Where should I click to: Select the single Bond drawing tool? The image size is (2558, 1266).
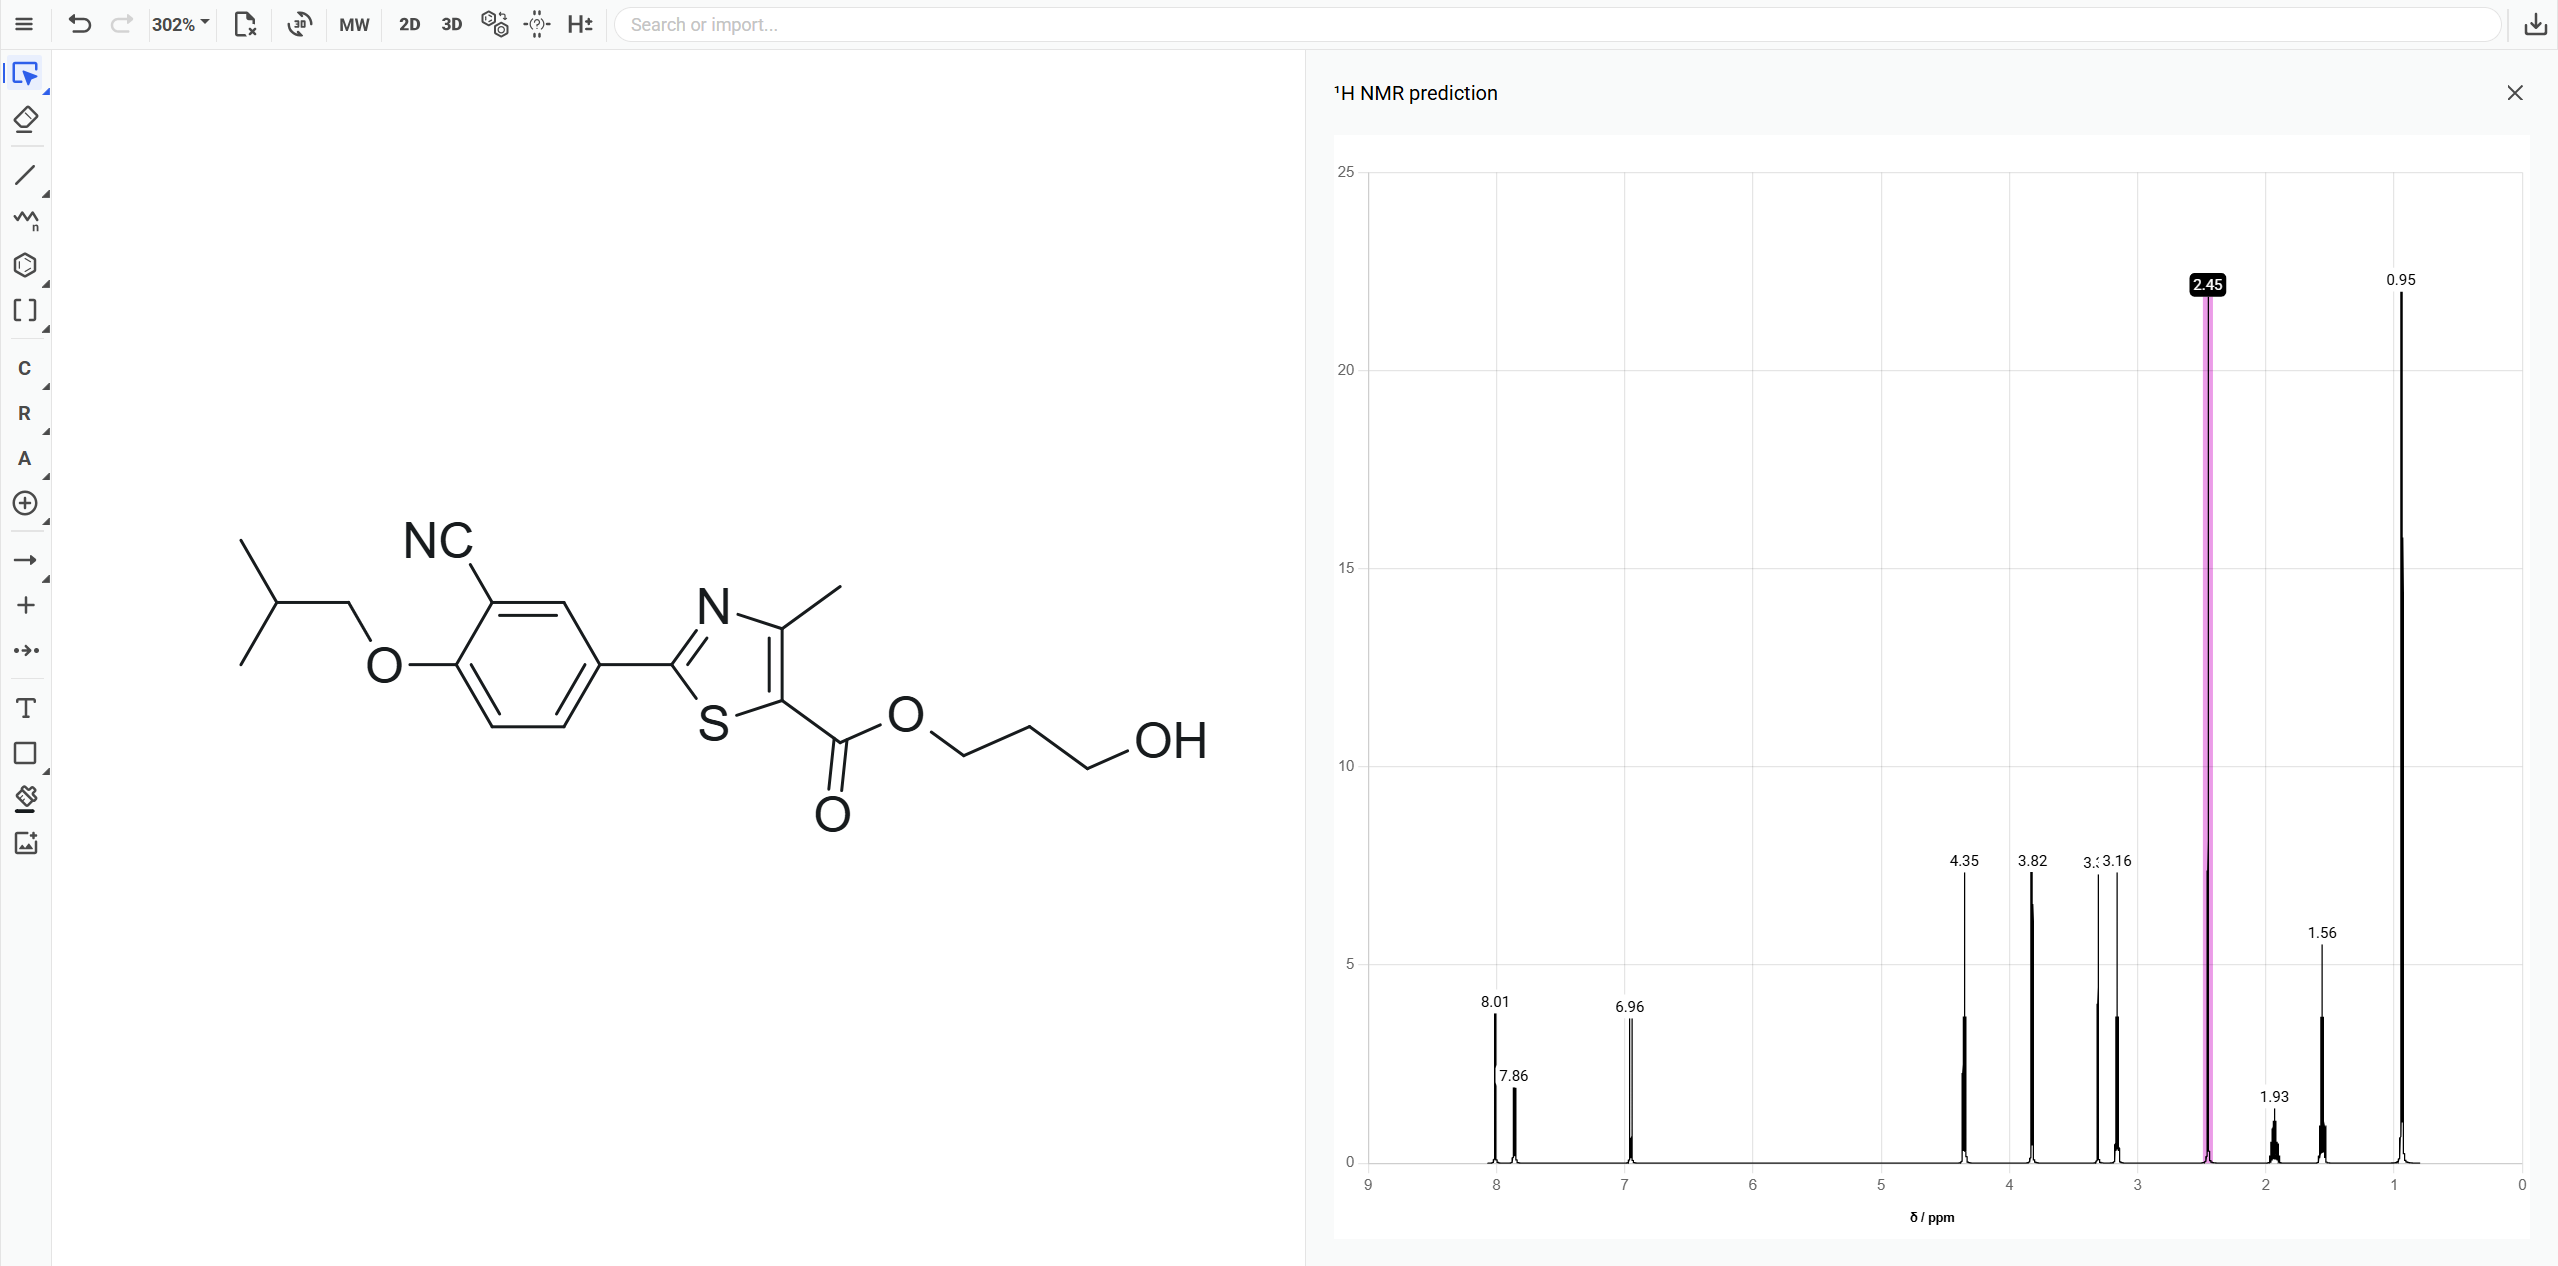(x=24, y=175)
